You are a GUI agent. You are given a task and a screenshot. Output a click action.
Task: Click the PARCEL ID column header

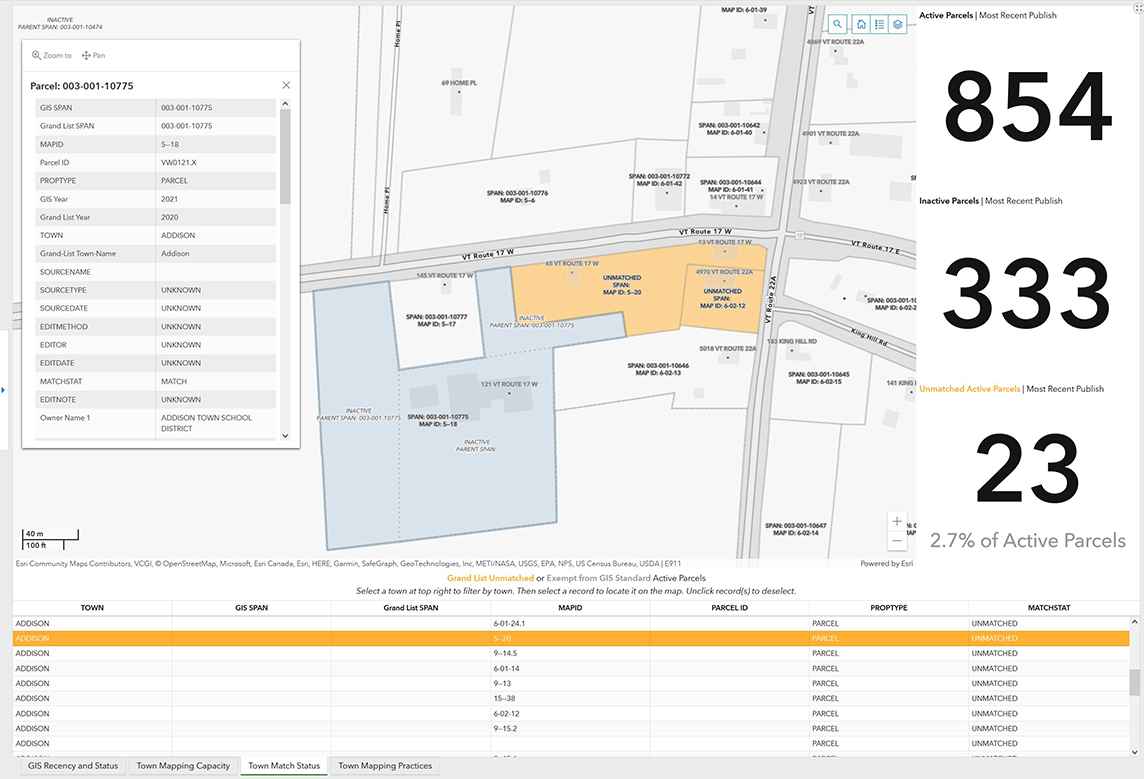click(730, 608)
